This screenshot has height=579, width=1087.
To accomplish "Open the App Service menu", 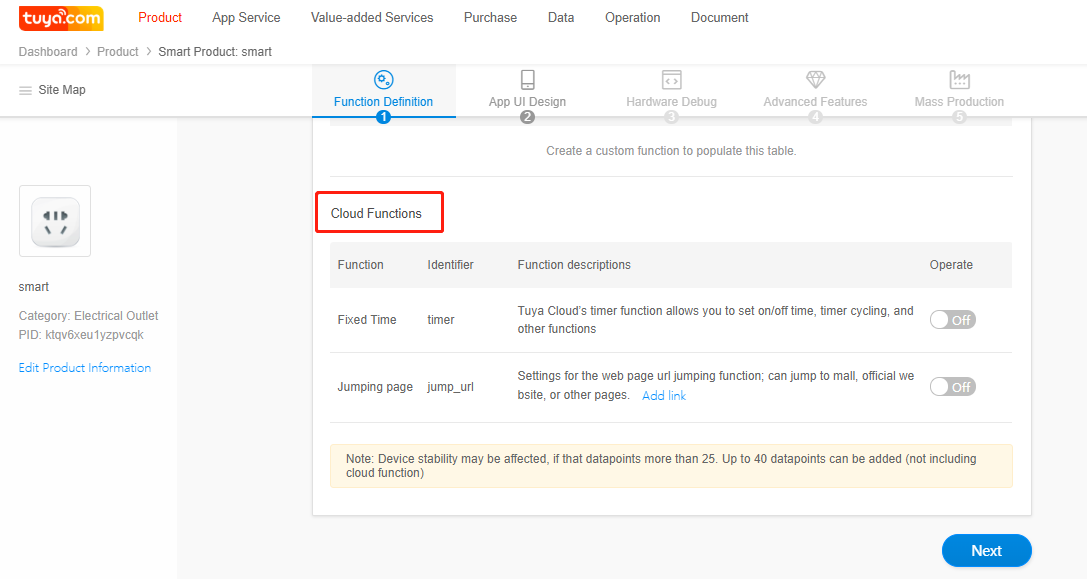I will (x=246, y=18).
